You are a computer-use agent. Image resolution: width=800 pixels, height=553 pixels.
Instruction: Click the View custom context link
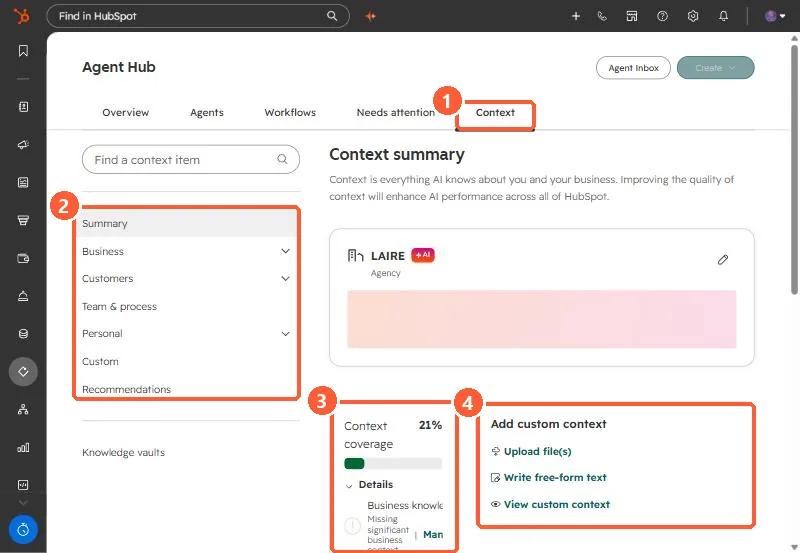[557, 505]
